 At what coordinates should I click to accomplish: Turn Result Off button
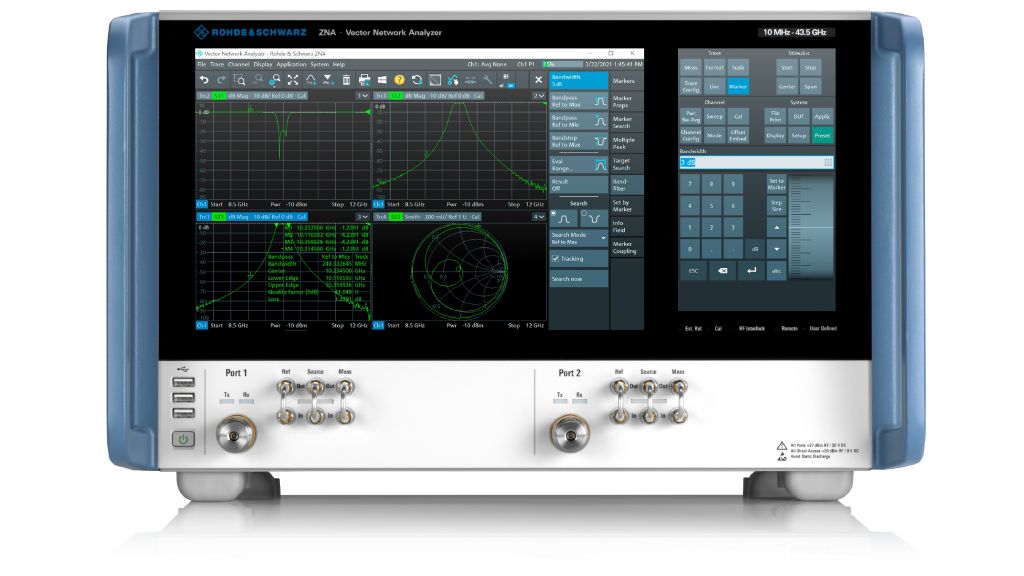579,185
